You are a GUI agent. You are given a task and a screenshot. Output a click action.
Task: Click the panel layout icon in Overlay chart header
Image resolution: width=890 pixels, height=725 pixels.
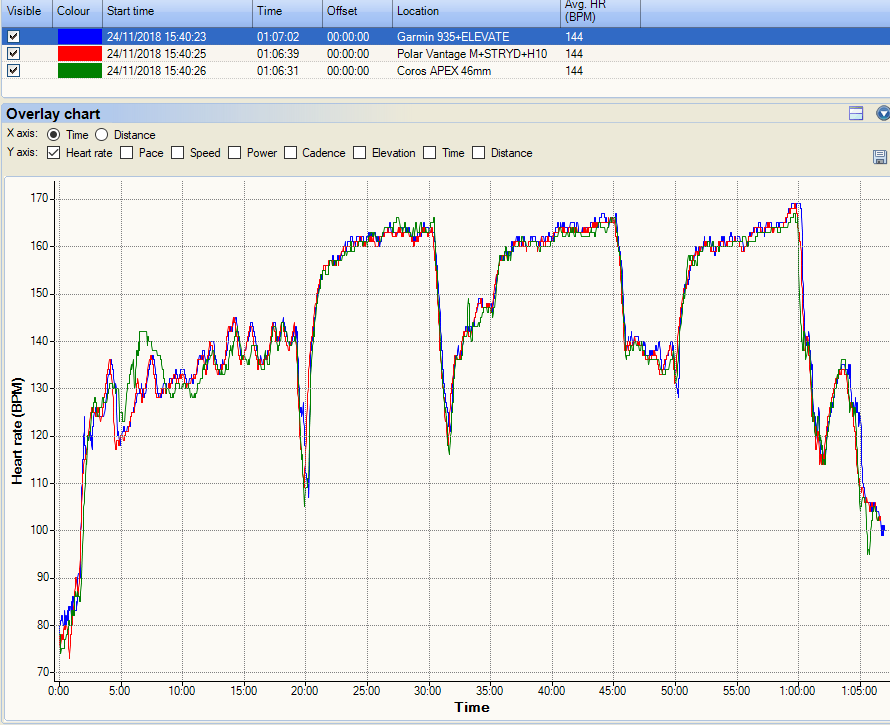(856, 113)
